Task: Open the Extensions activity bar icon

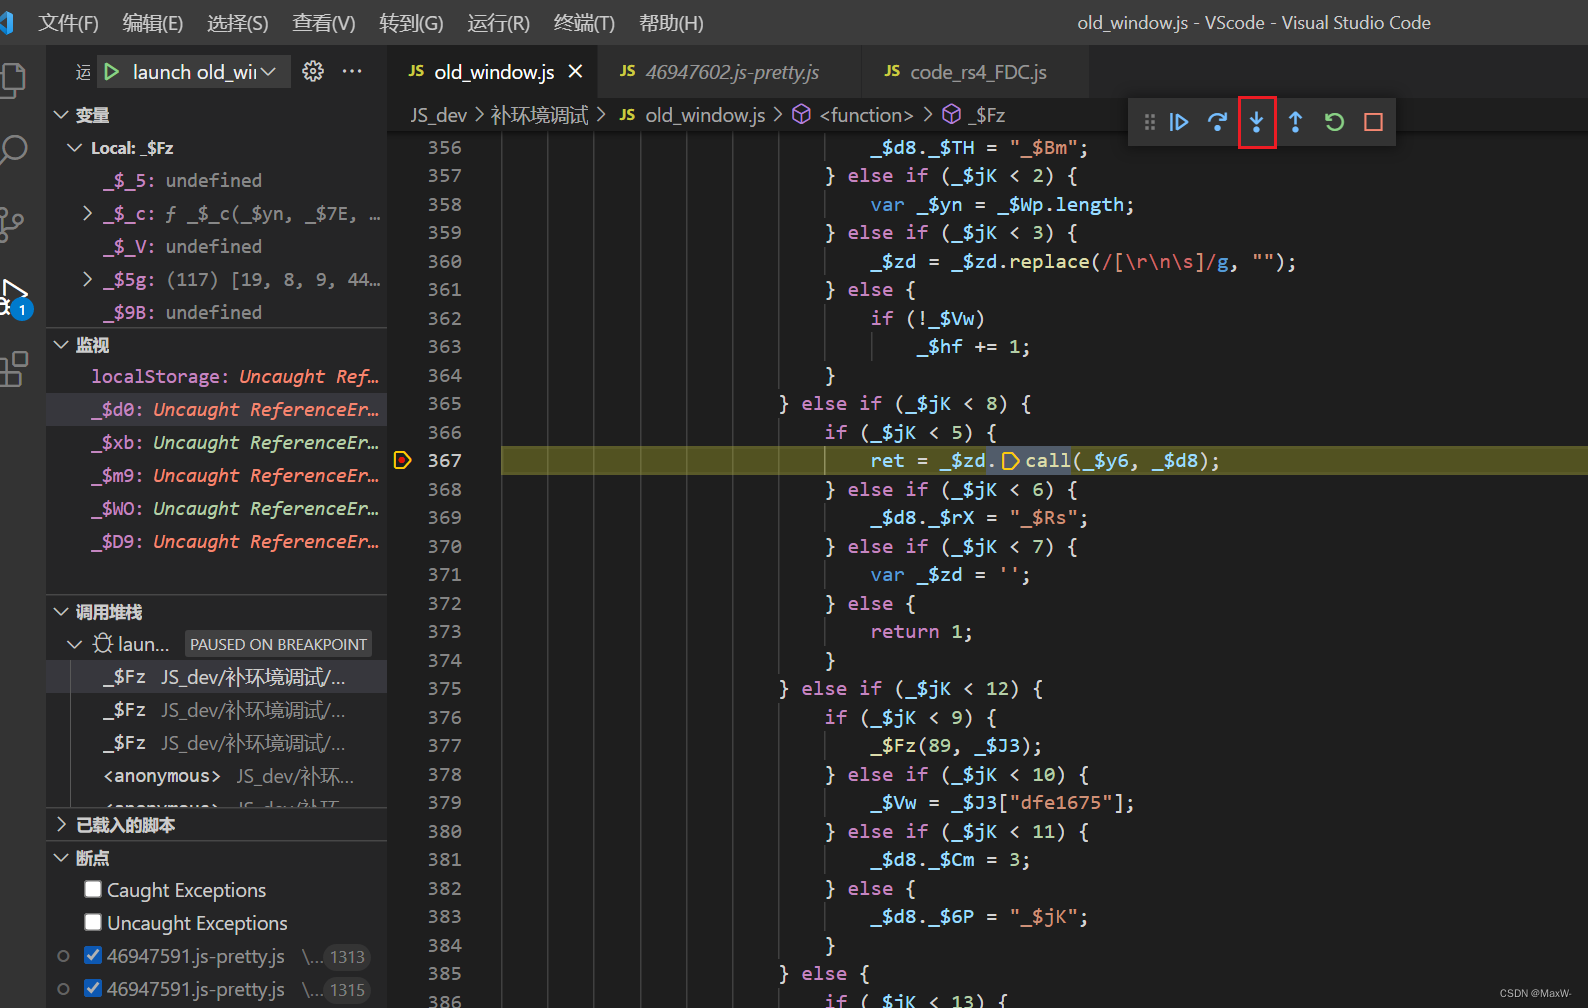Action: pyautogui.click(x=13, y=369)
